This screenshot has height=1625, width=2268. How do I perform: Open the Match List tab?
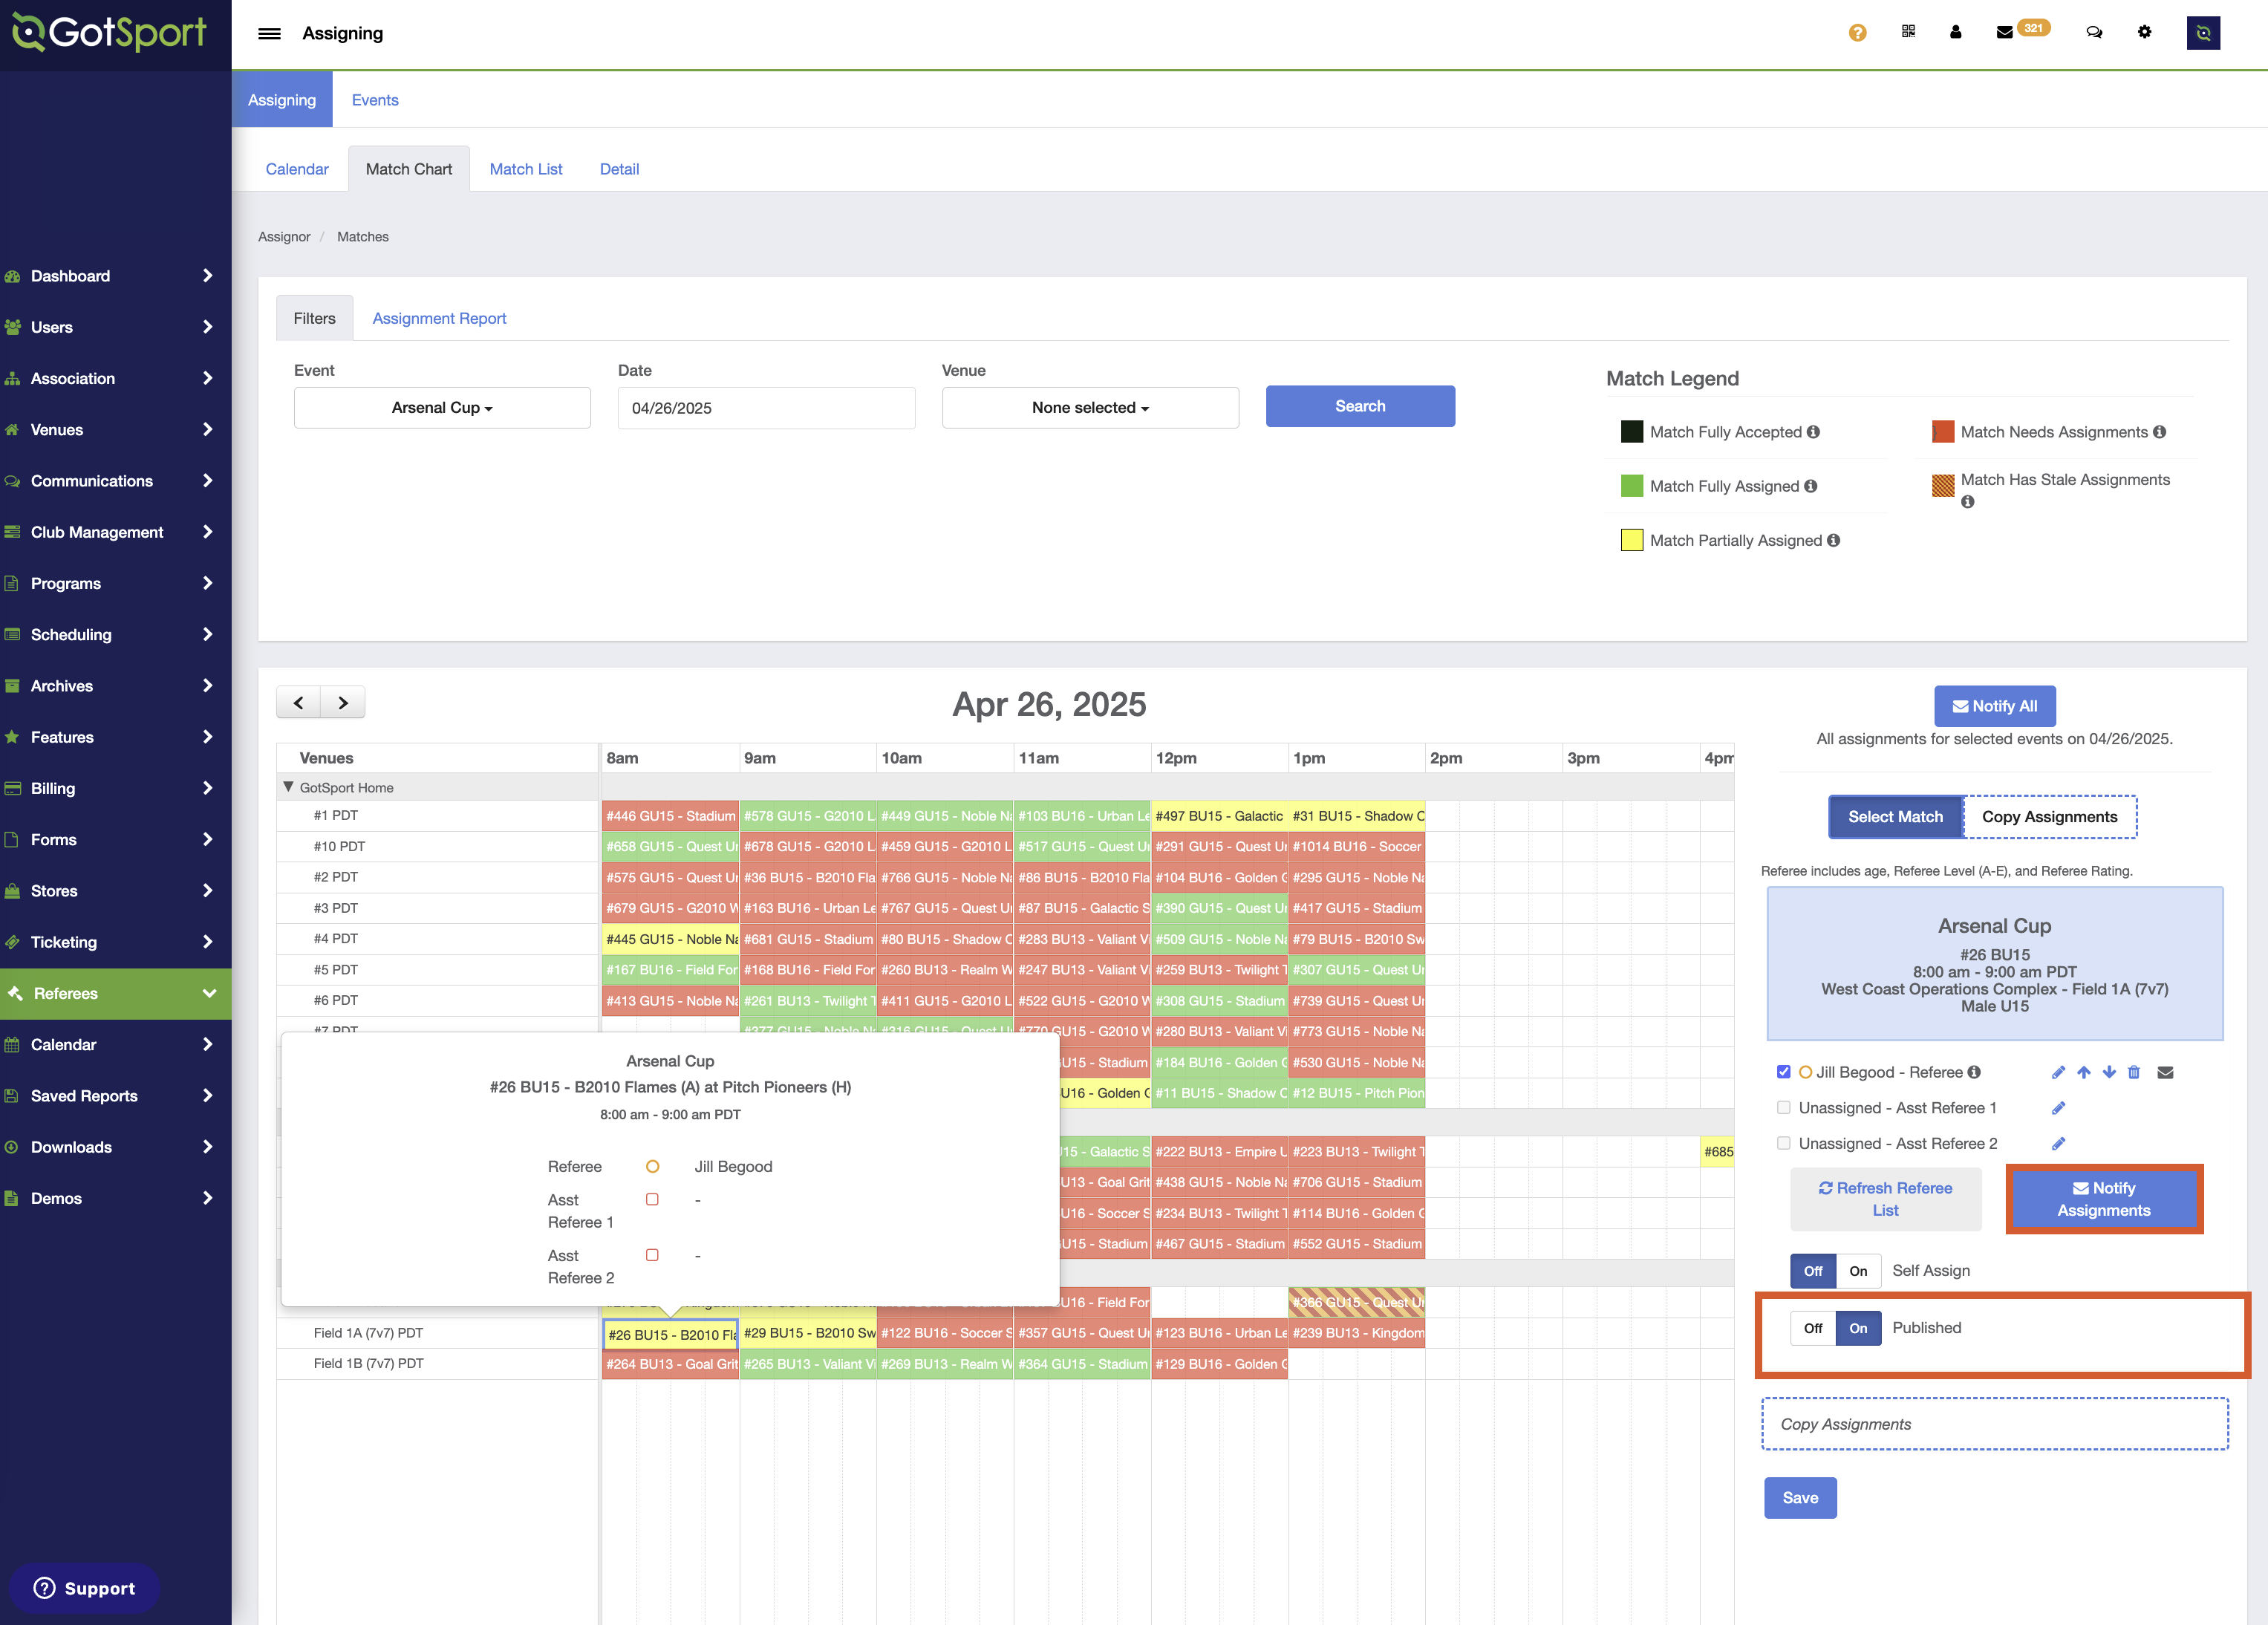[526, 169]
